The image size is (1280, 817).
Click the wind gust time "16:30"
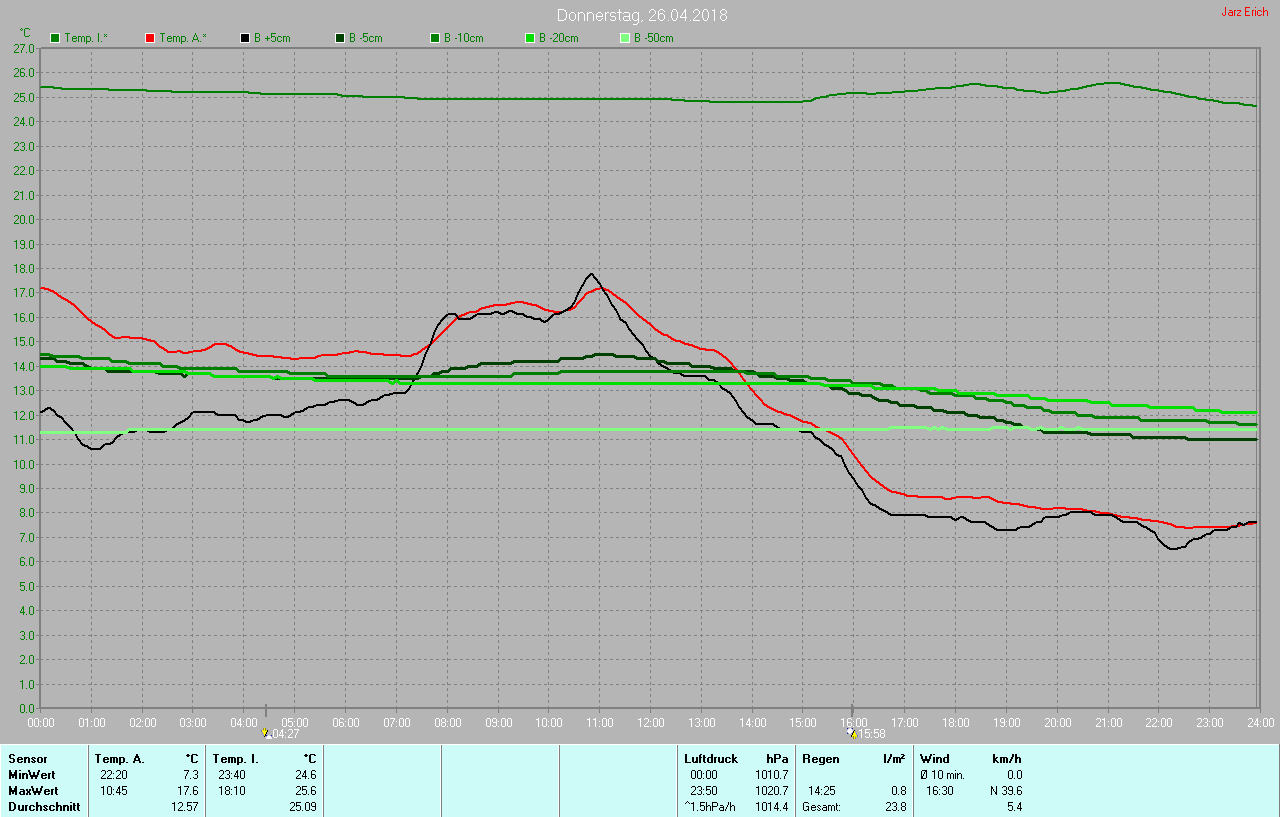[x=940, y=791]
